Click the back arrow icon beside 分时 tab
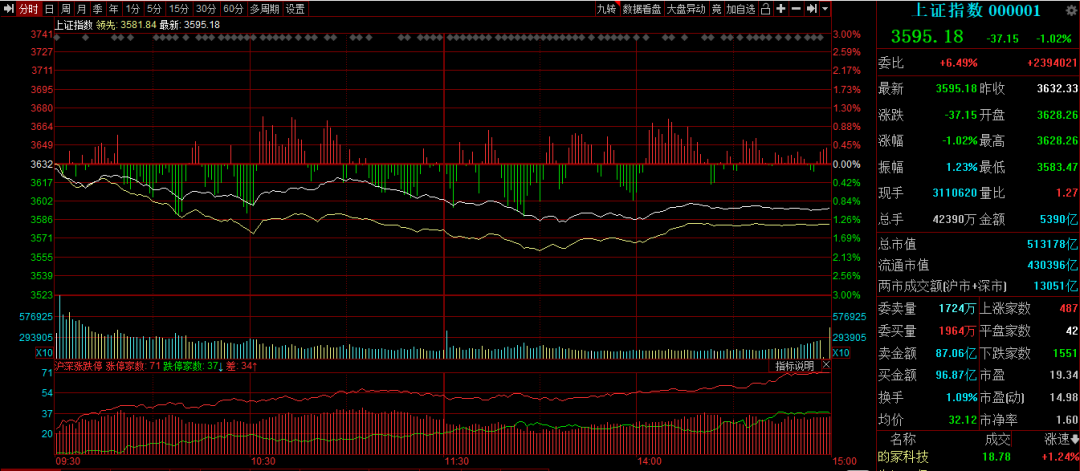Screen dimensions: 1080x471 8,9
